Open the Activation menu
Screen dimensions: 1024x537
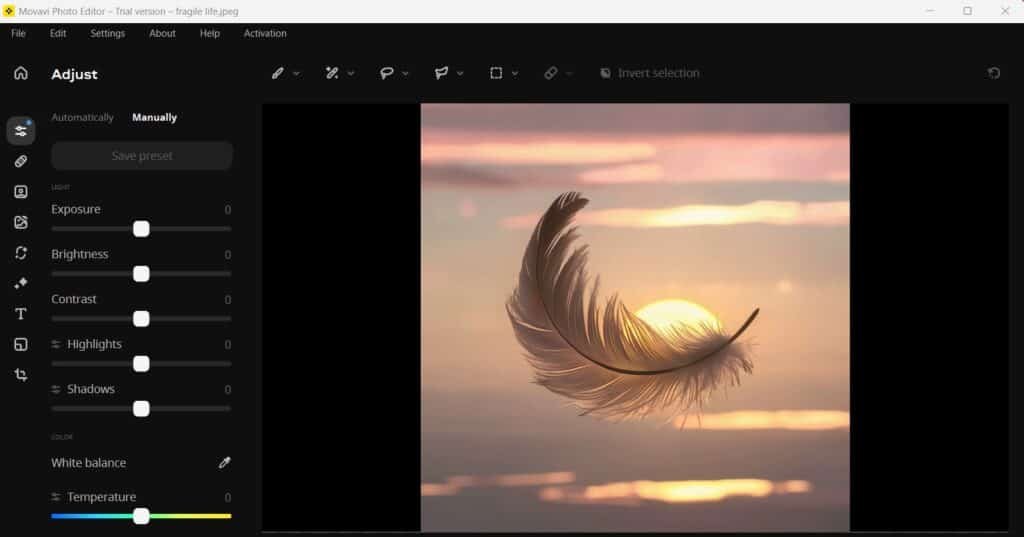[265, 33]
